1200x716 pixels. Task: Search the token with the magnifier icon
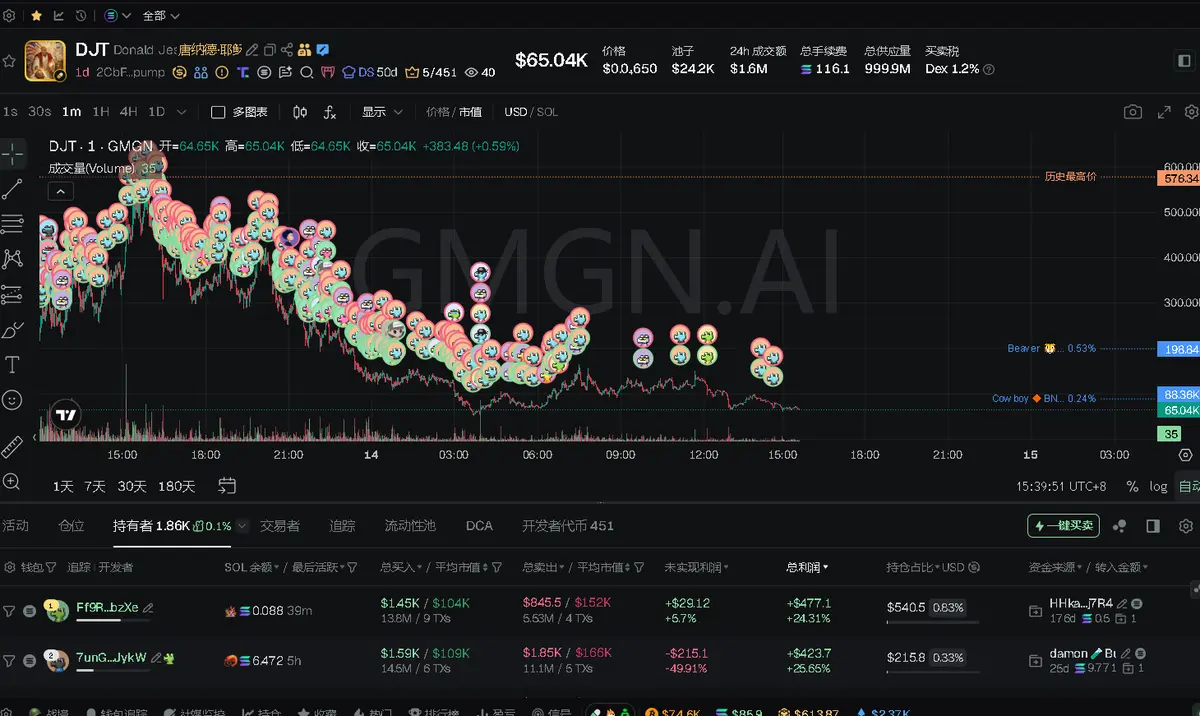point(307,72)
